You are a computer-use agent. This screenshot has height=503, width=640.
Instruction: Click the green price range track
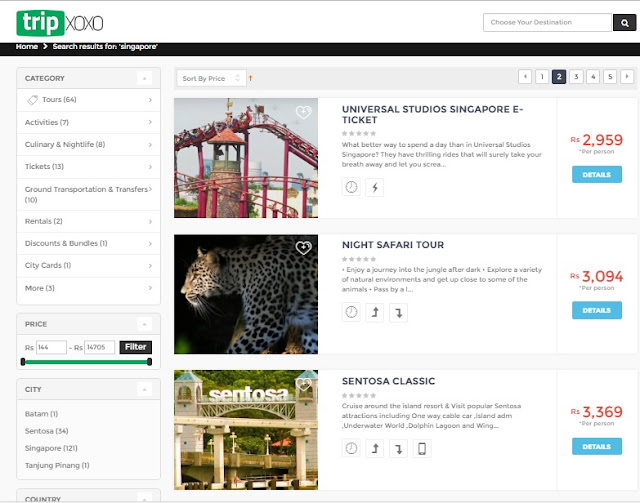coord(86,362)
